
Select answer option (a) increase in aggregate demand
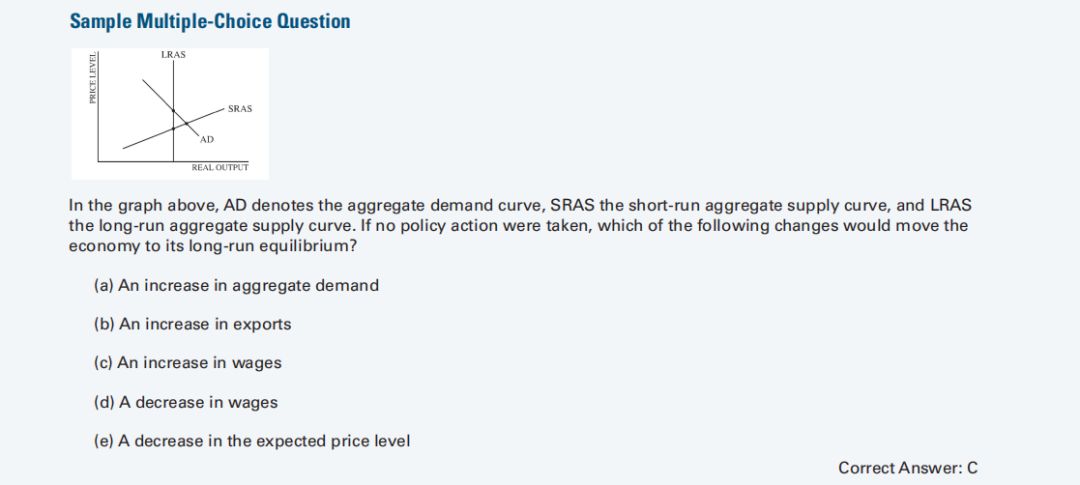[x=236, y=285]
